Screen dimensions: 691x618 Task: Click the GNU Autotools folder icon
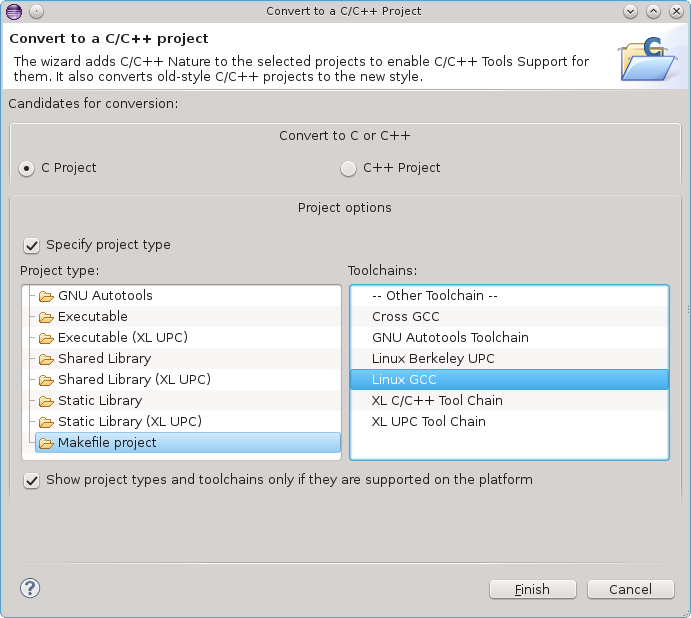click(46, 296)
